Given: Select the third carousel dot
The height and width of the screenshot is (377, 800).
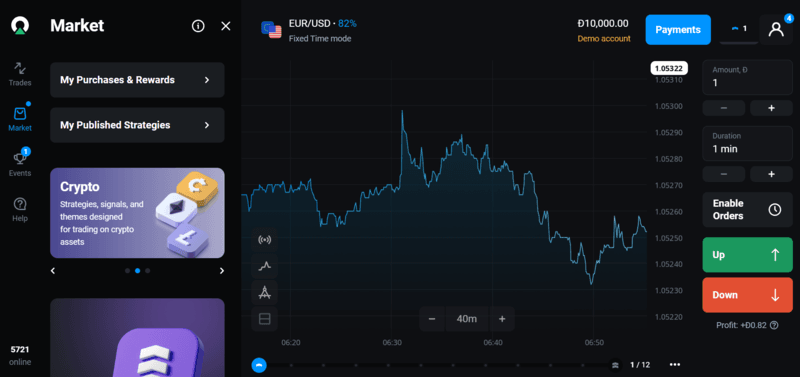Looking at the screenshot, I should click(x=147, y=271).
